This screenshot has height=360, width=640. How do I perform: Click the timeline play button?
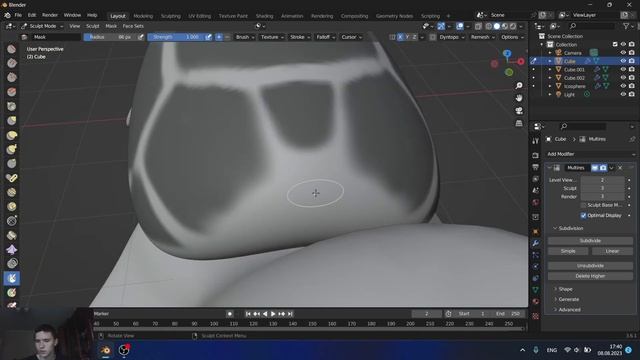click(x=273, y=314)
